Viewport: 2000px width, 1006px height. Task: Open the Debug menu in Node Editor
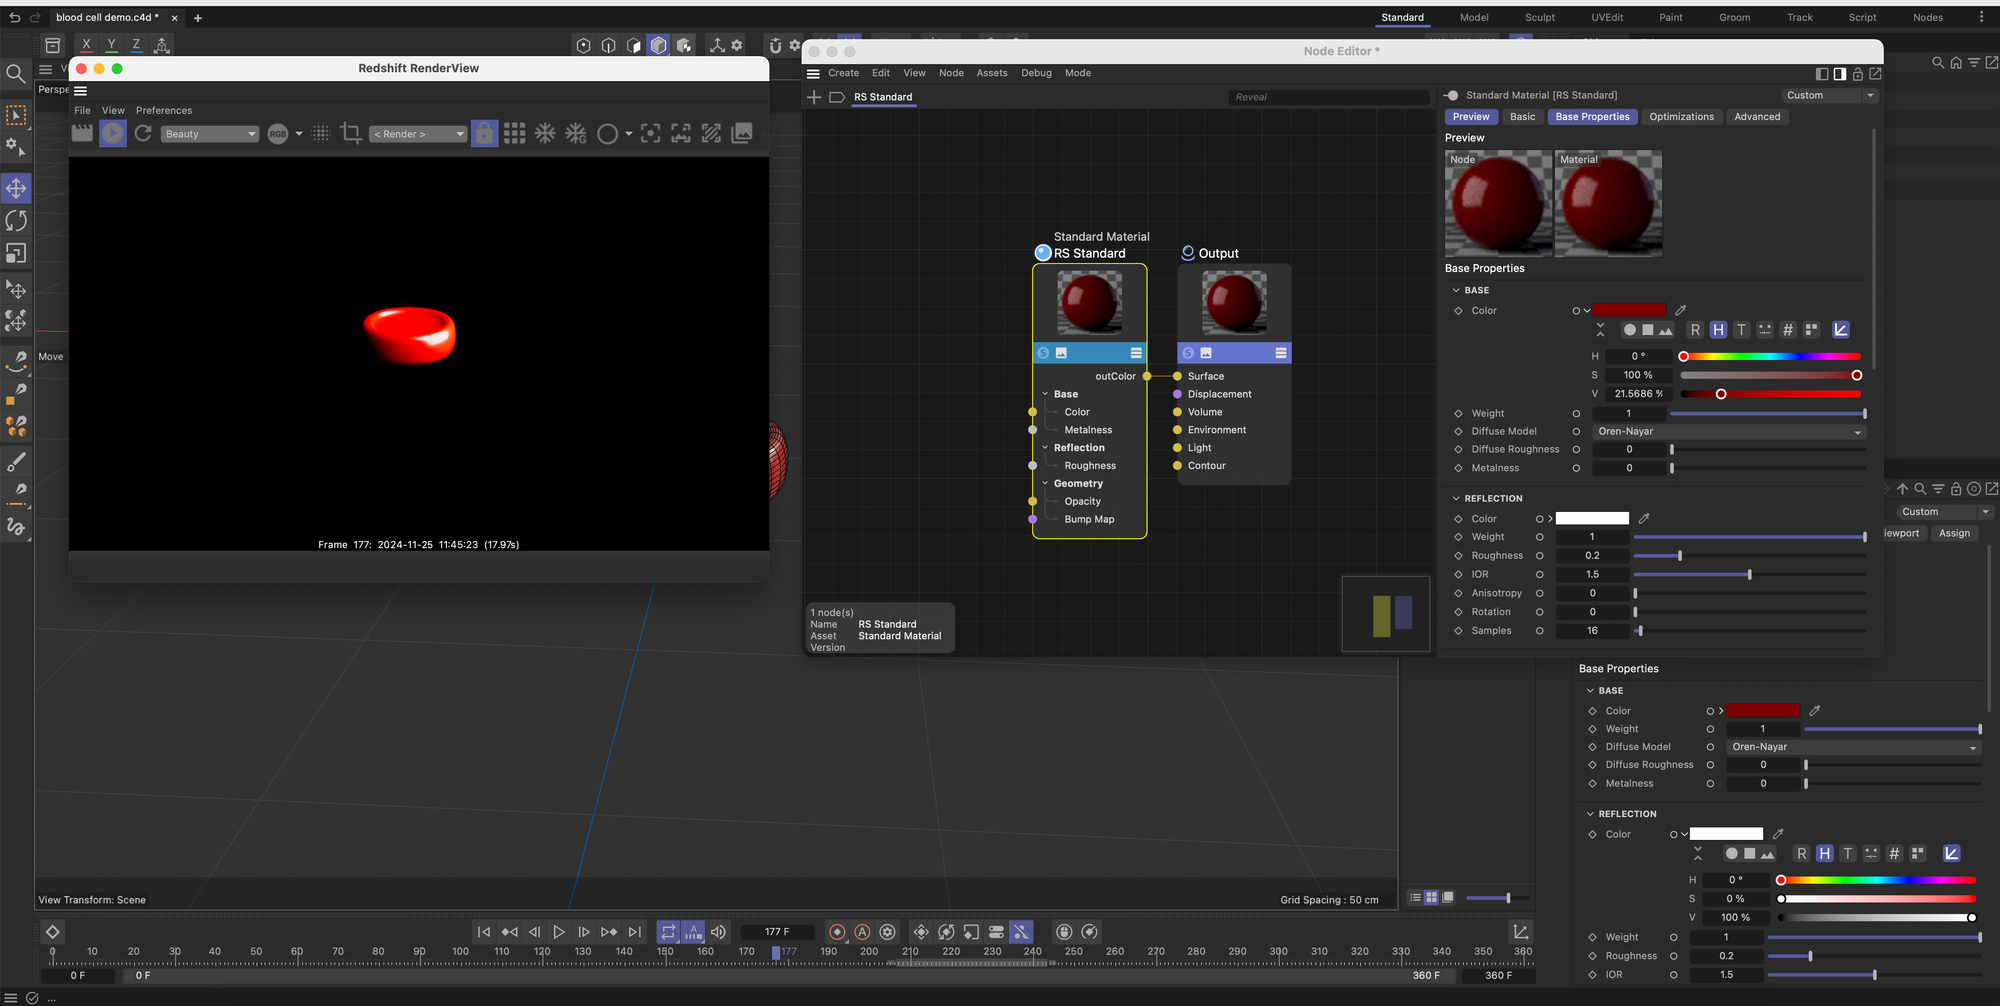pyautogui.click(x=1036, y=73)
